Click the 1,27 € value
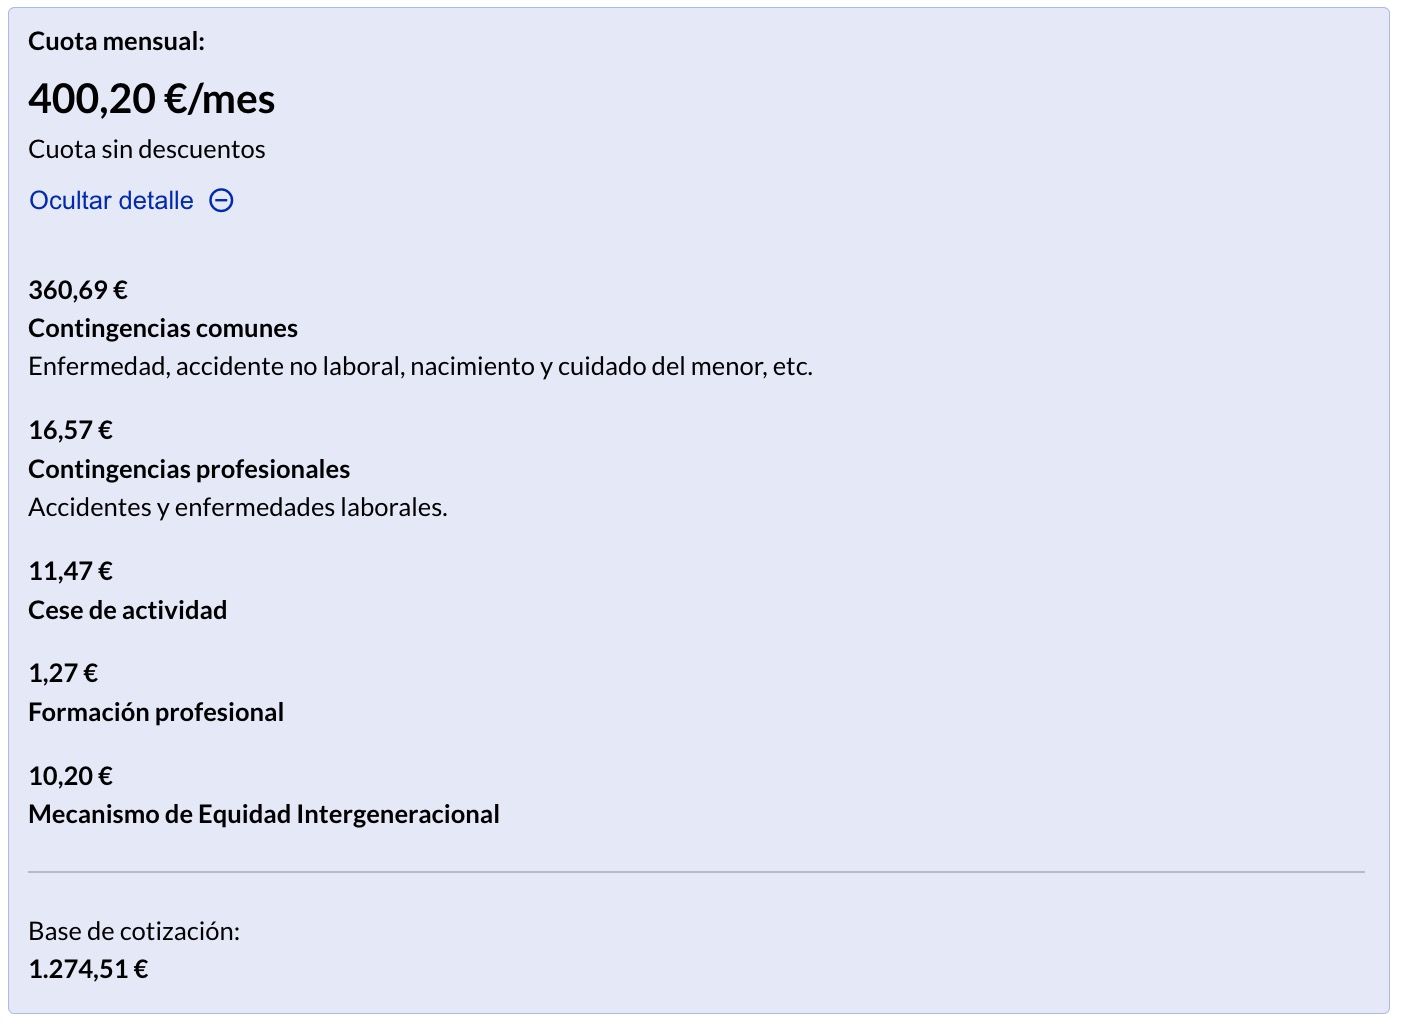Viewport: 1404px width, 1032px height. tap(63, 672)
